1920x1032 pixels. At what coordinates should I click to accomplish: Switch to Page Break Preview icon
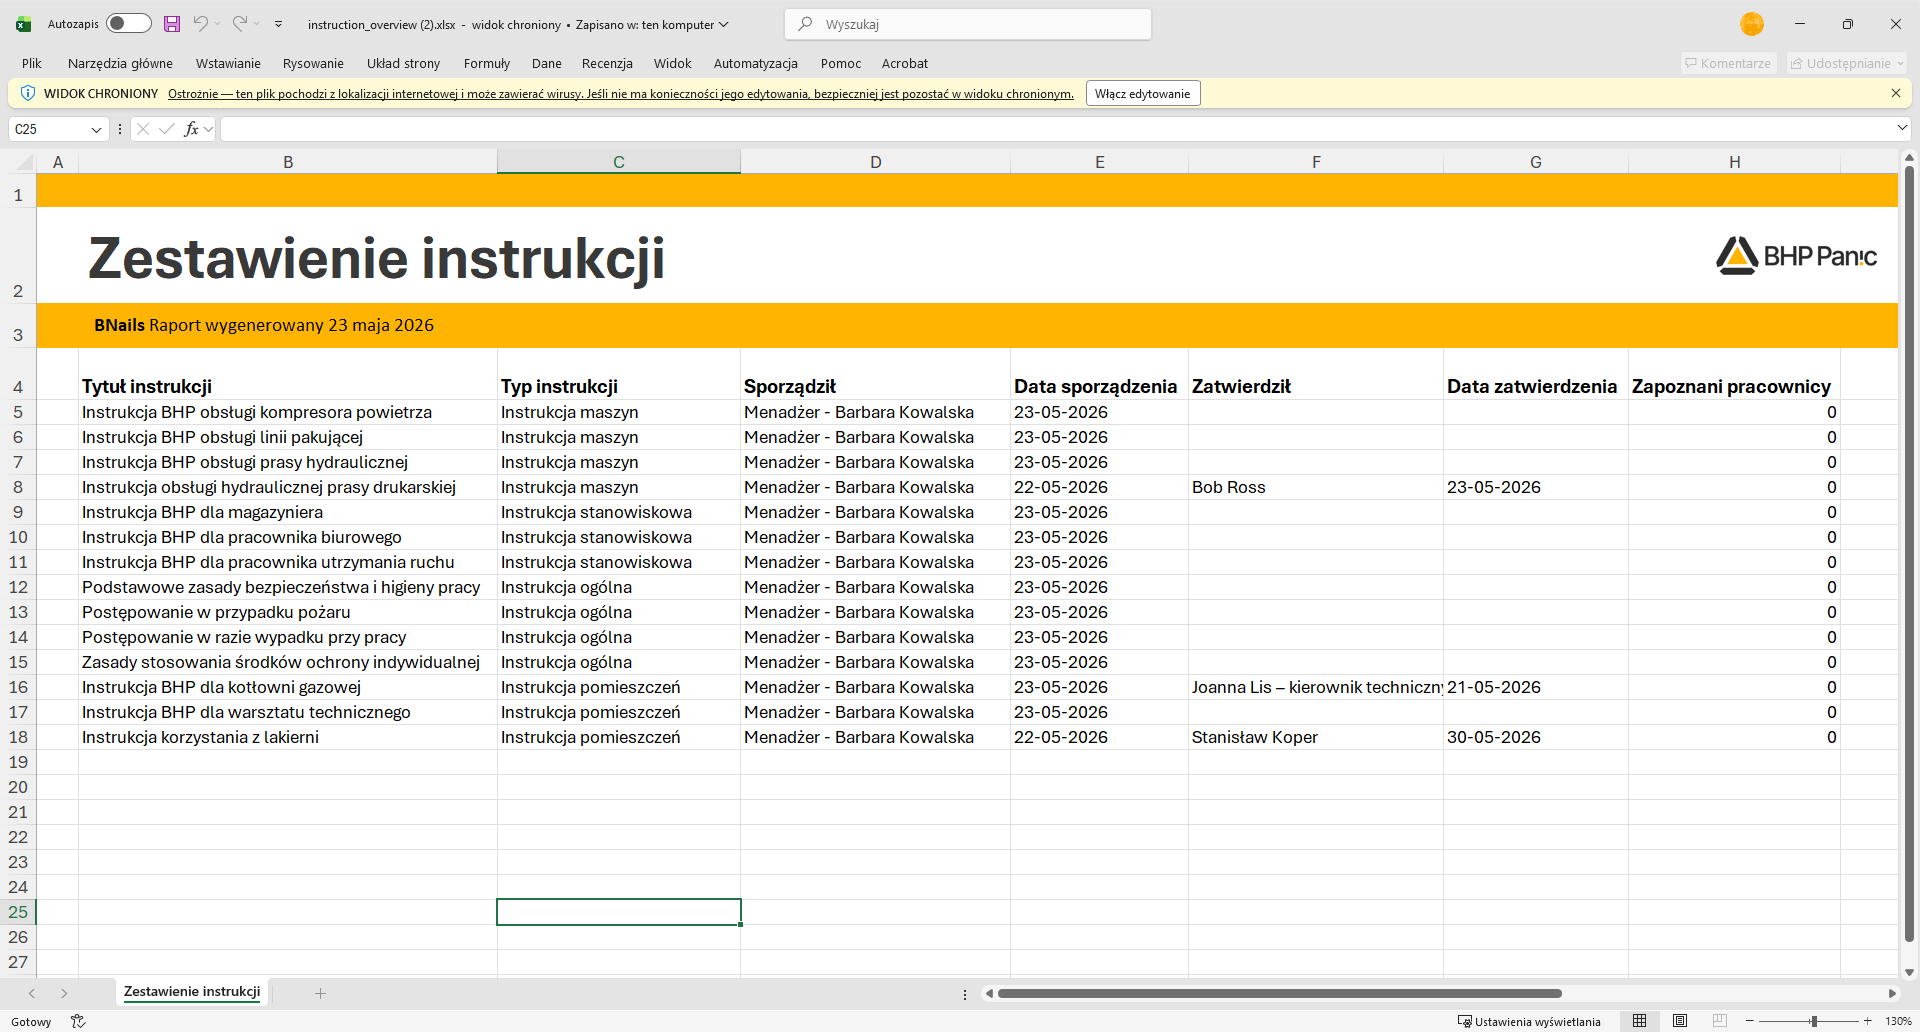[1720, 1021]
